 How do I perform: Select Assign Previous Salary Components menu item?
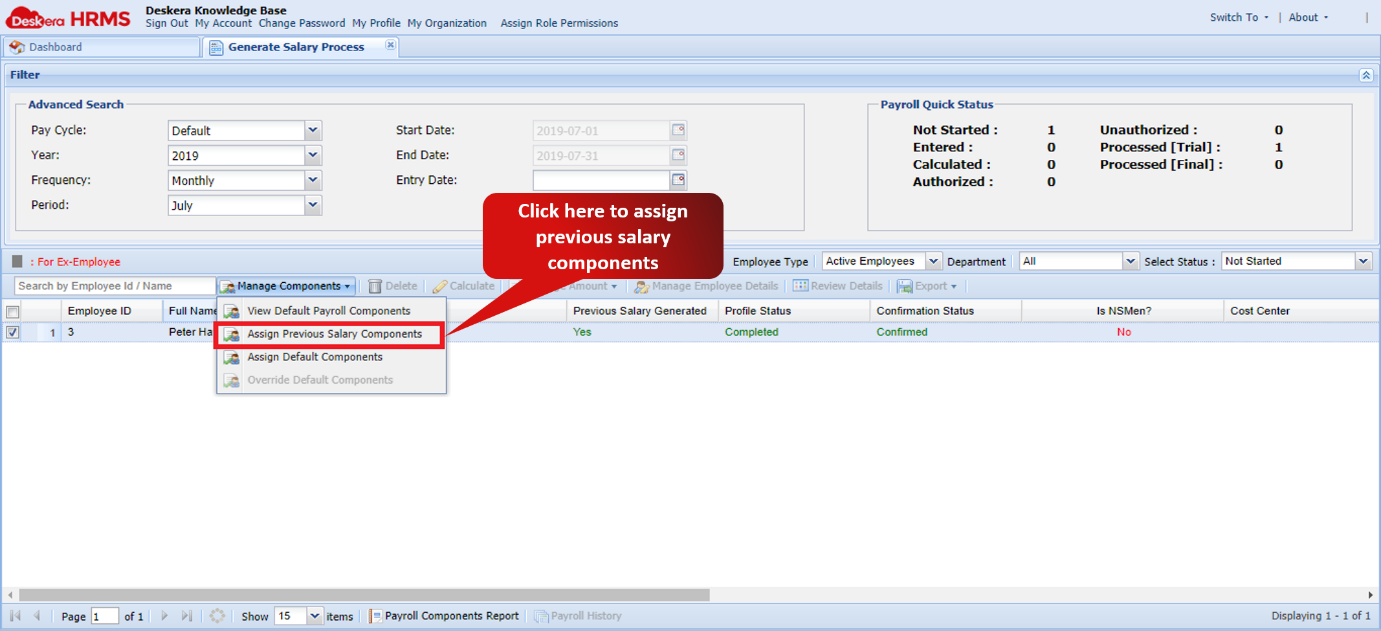click(333, 335)
